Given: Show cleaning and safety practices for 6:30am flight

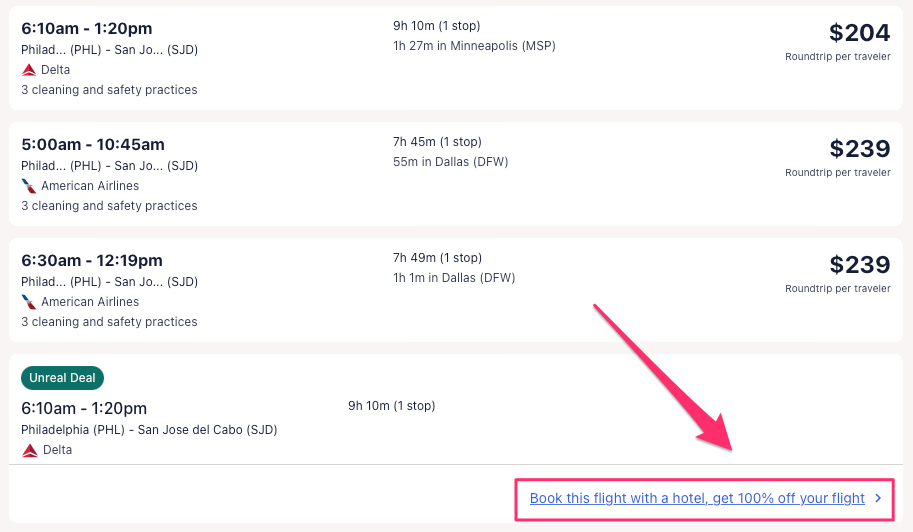Looking at the screenshot, I should [x=109, y=322].
